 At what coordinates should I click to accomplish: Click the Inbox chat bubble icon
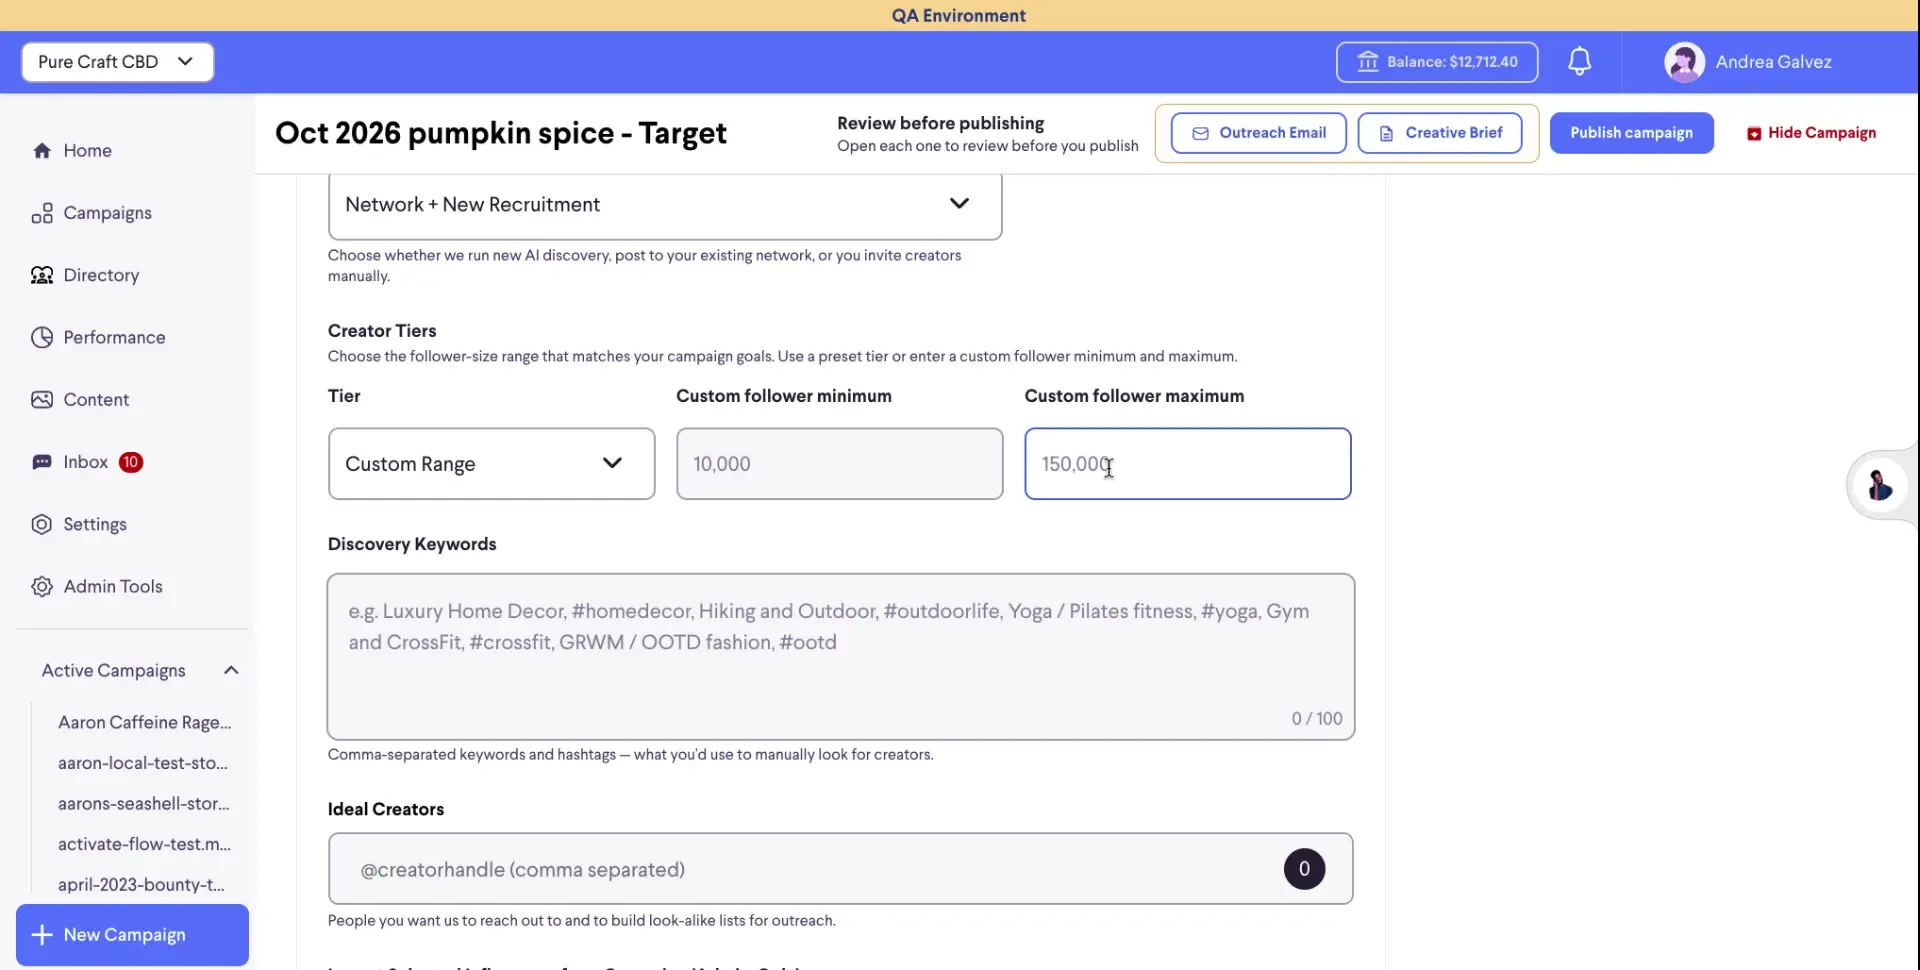click(x=42, y=462)
